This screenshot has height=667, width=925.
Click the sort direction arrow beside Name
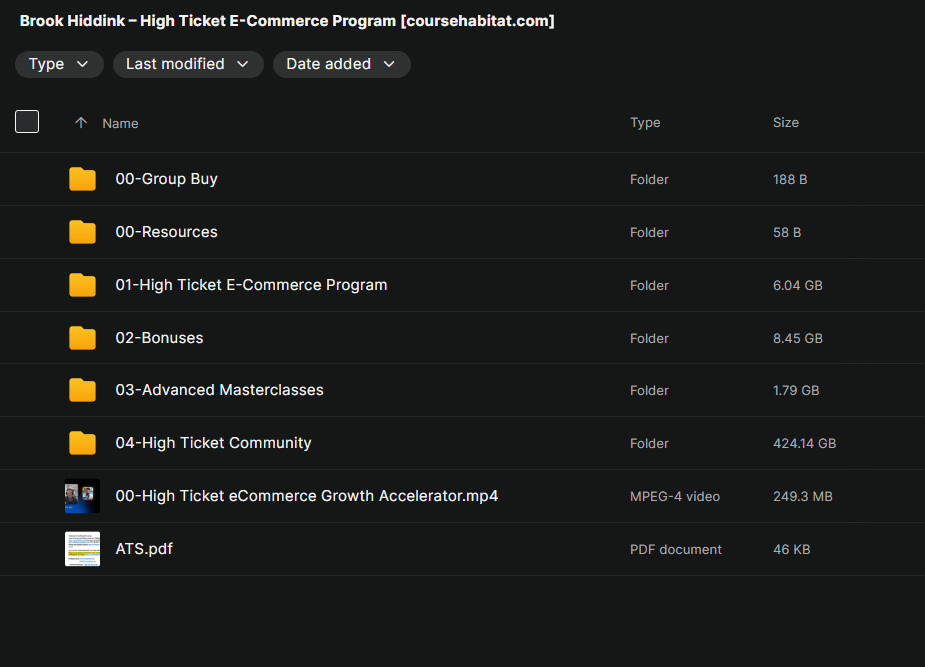(x=81, y=123)
